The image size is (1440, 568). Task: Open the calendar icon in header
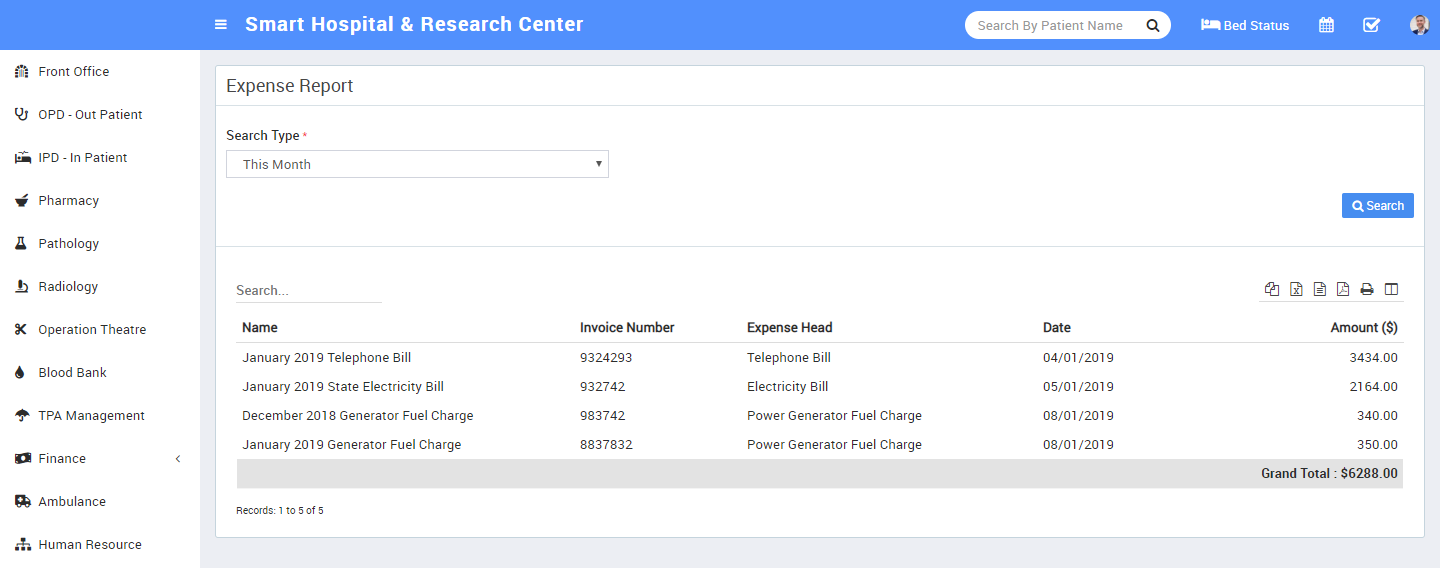point(1326,25)
